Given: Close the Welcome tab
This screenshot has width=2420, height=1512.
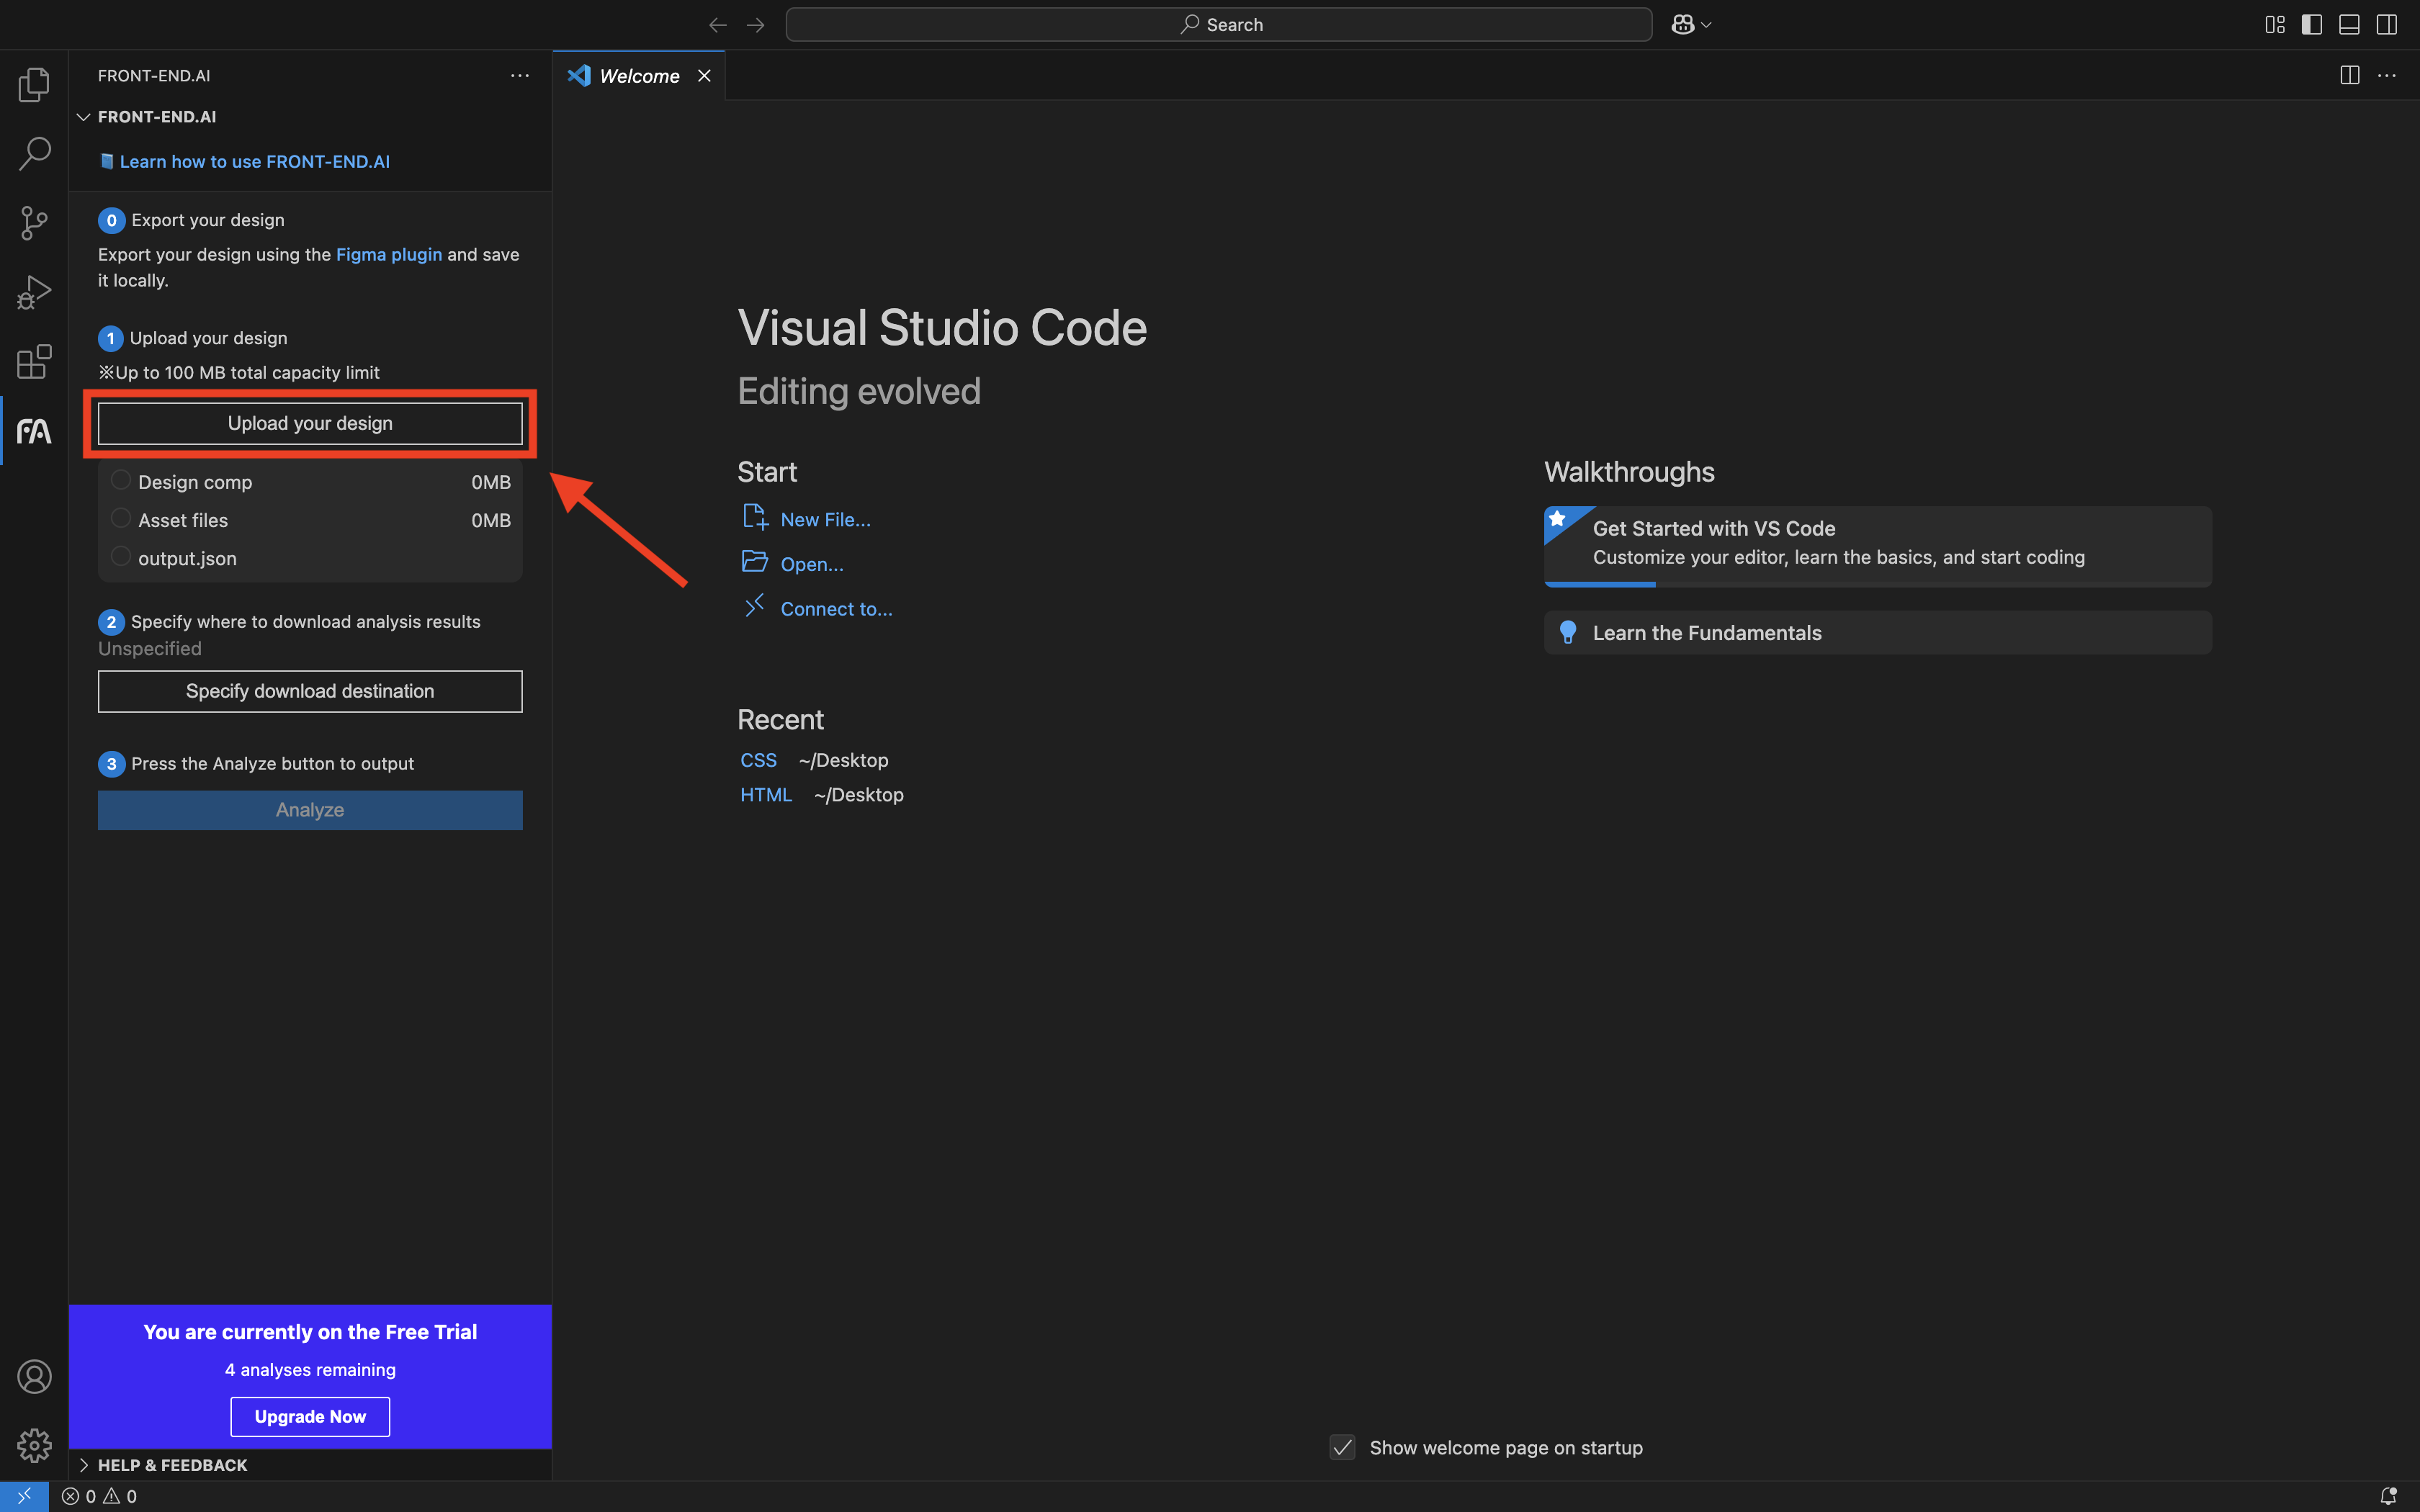Looking at the screenshot, I should tap(704, 76).
